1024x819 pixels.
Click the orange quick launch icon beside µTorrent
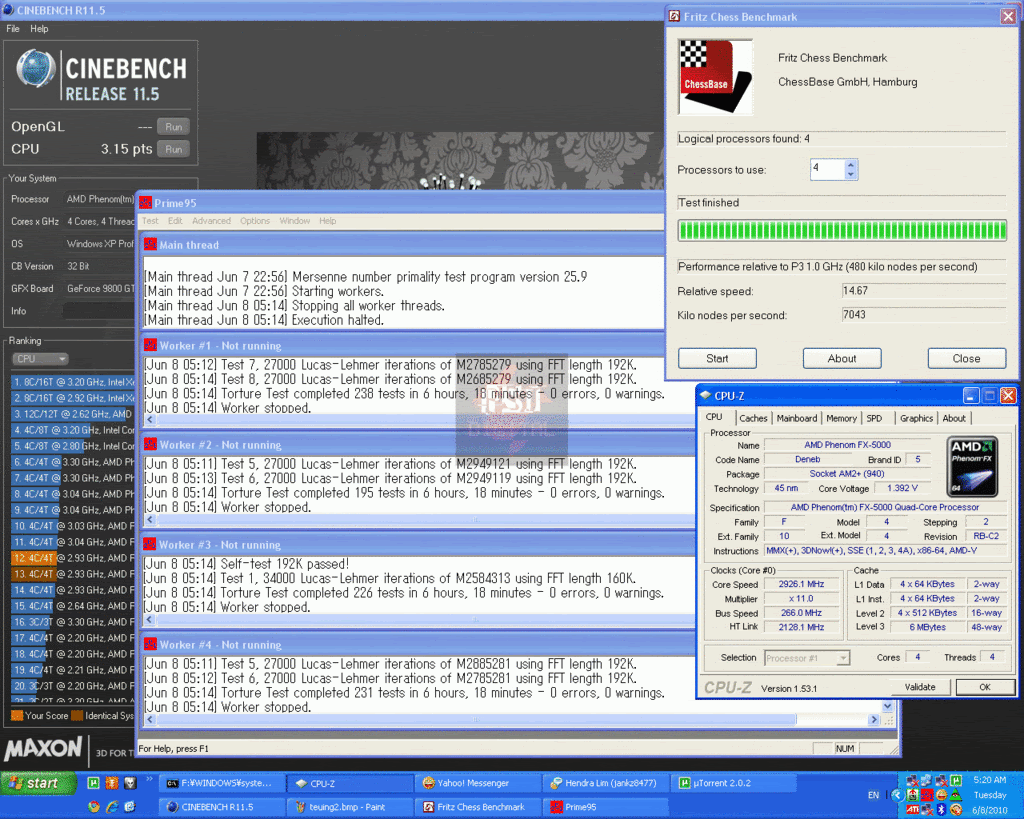coord(112,782)
